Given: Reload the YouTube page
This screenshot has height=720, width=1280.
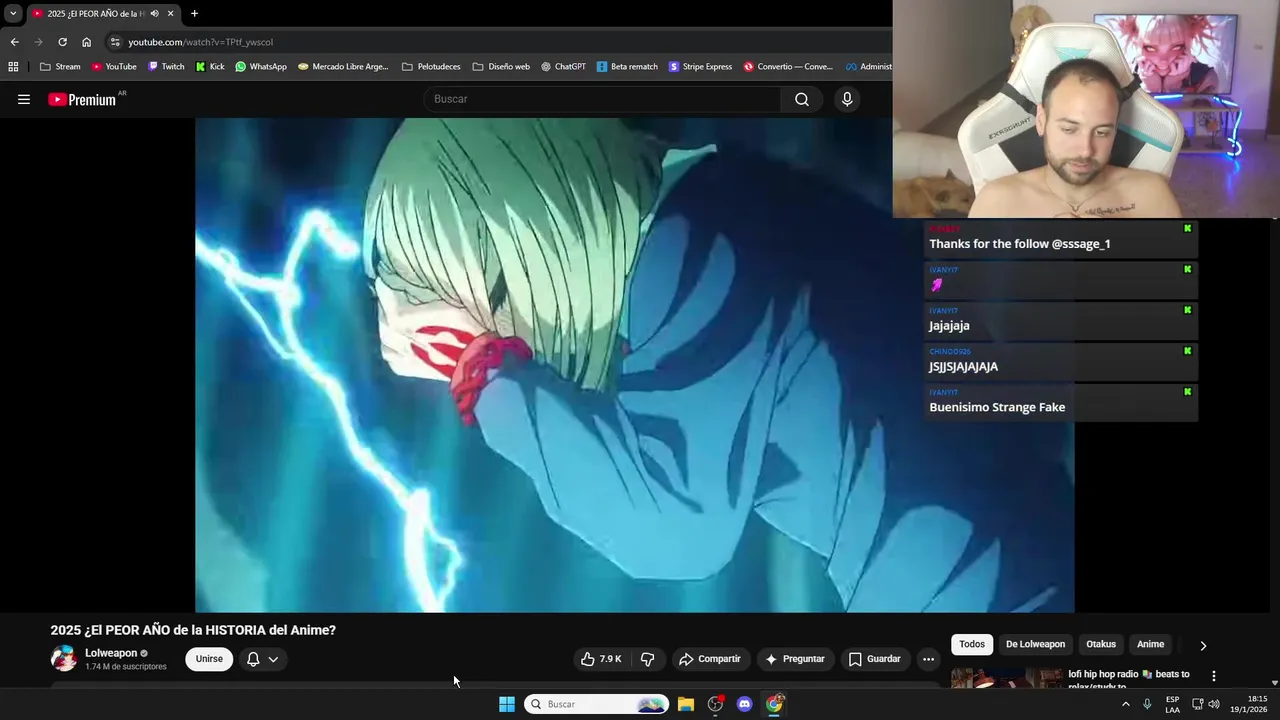Looking at the screenshot, I should pyautogui.click(x=62, y=42).
